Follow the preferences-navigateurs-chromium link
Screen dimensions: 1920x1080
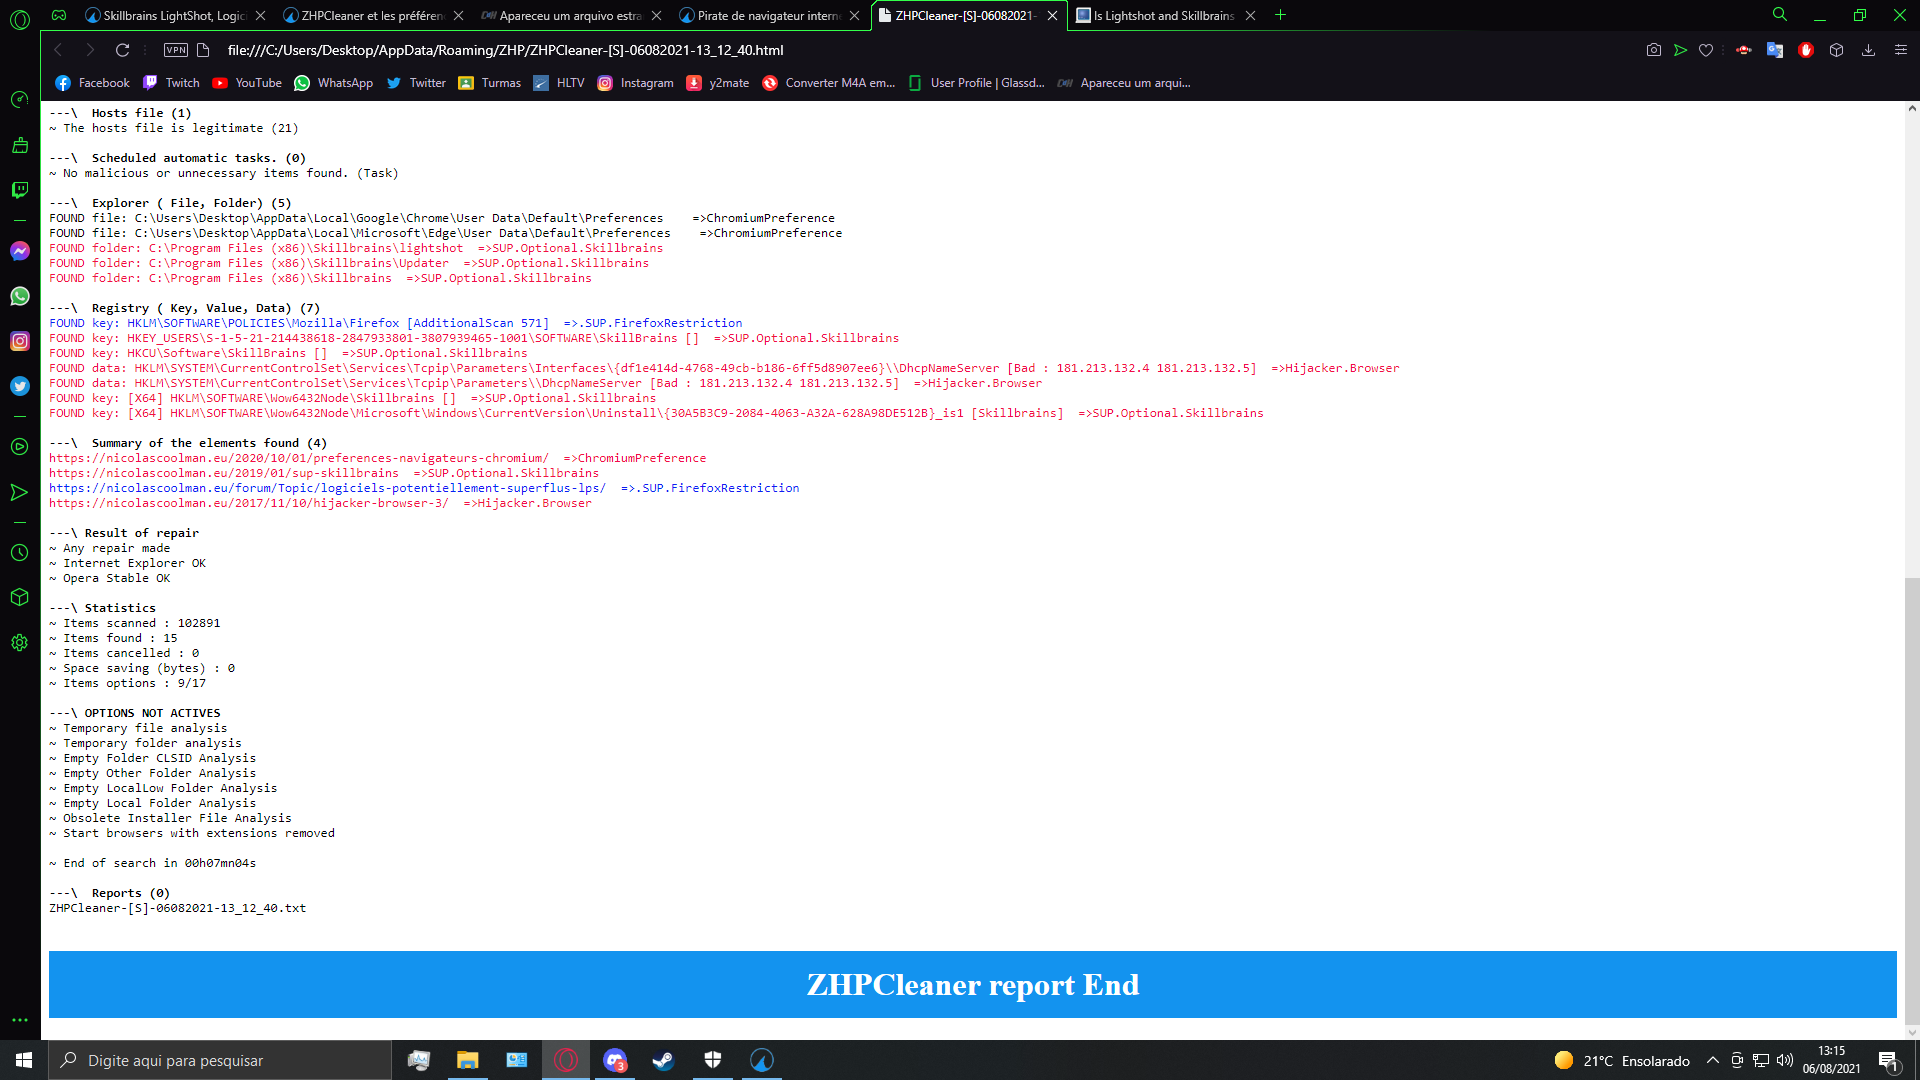click(299, 458)
